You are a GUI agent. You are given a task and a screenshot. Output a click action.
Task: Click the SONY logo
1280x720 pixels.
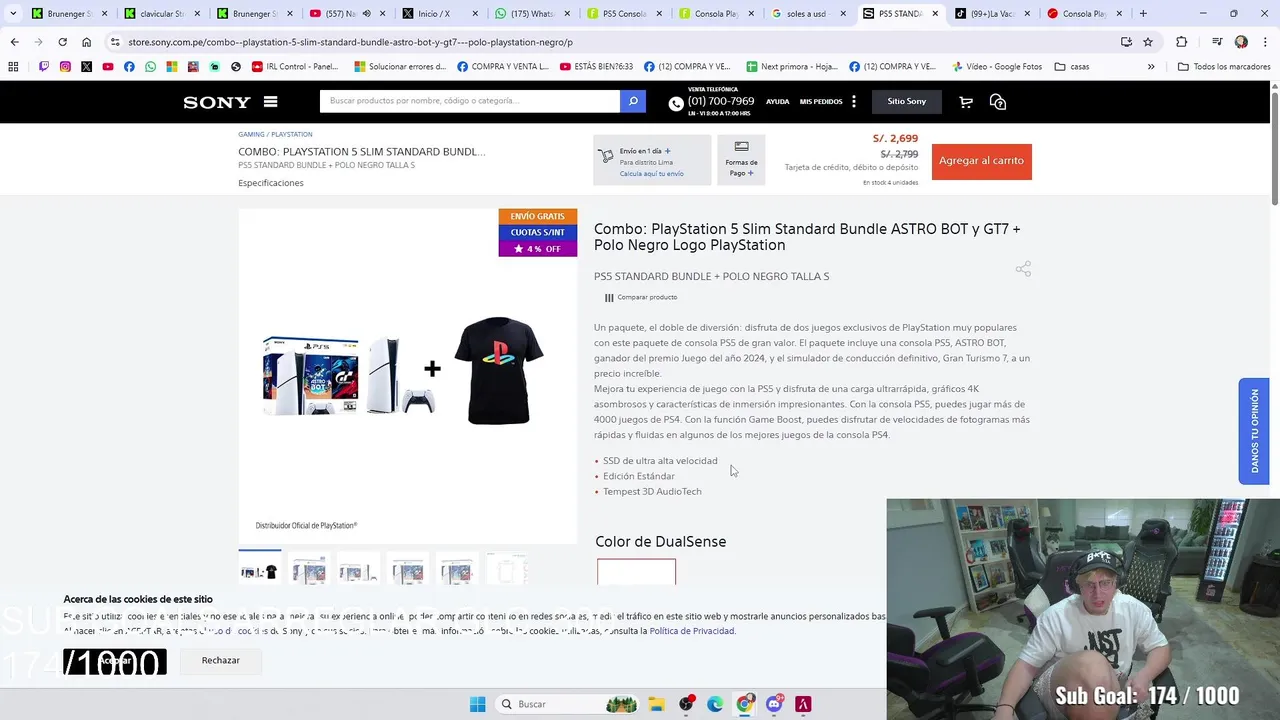click(217, 102)
